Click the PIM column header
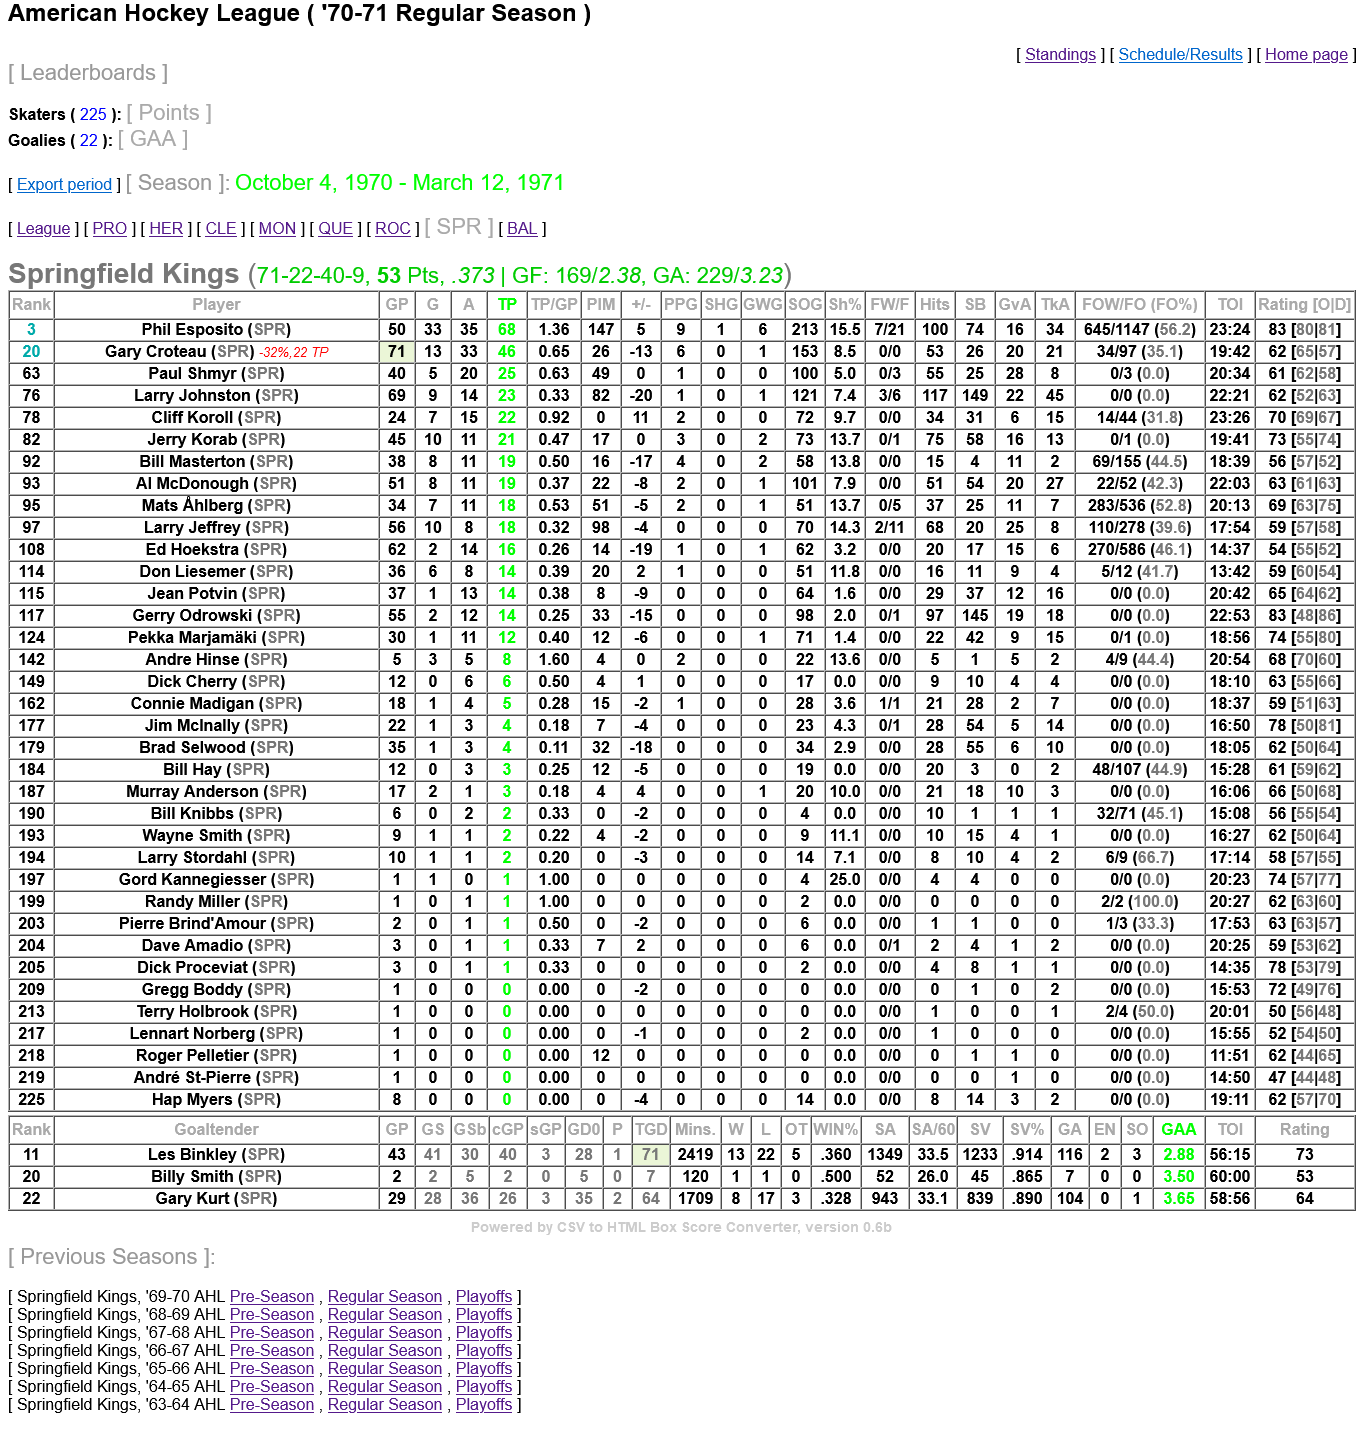This screenshot has height=1429, width=1356. [x=601, y=305]
